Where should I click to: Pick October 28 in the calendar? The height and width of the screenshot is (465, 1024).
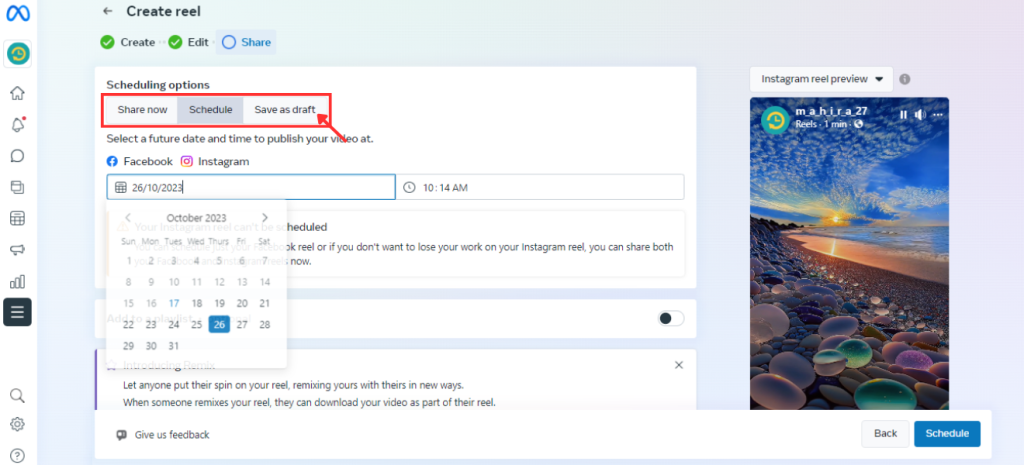point(264,325)
